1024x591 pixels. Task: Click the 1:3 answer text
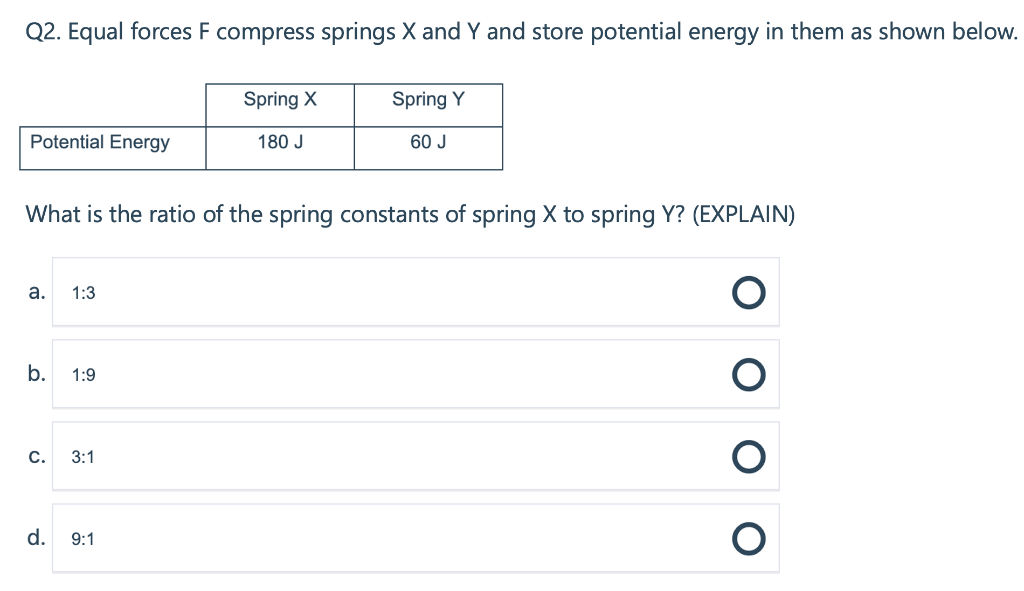click(x=84, y=293)
